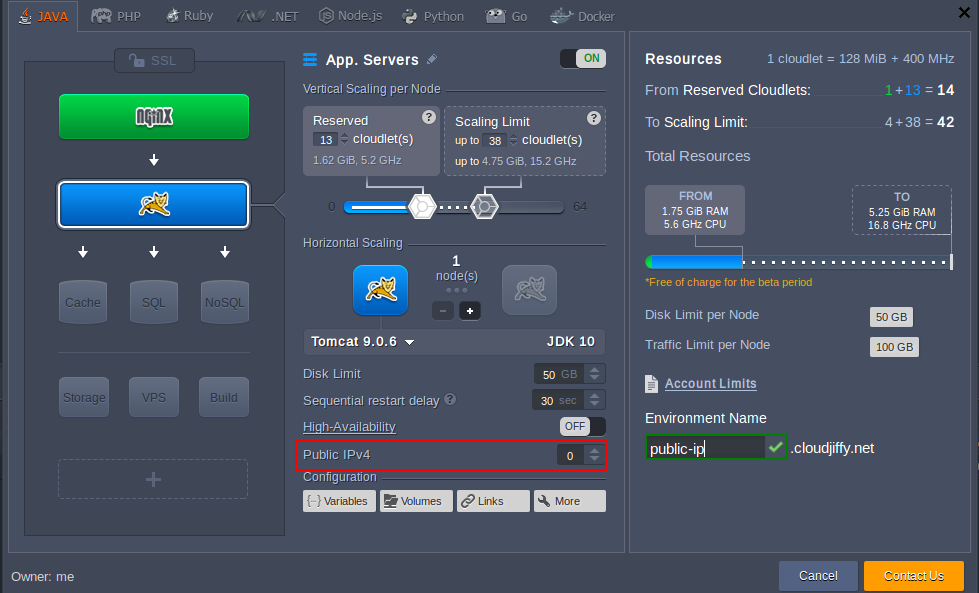Viewport: 979px width, 593px height.
Task: Open the Volumes configuration
Action: pyautogui.click(x=416, y=501)
